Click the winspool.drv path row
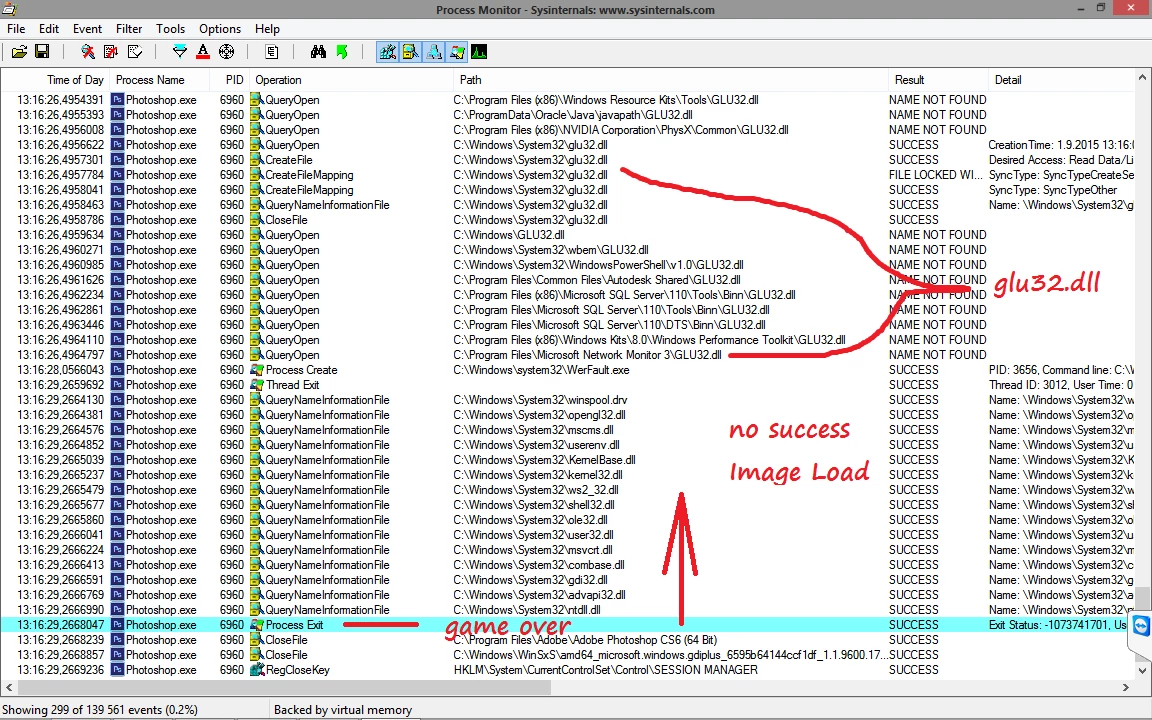This screenshot has width=1152, height=720. pyautogui.click(x=540, y=400)
